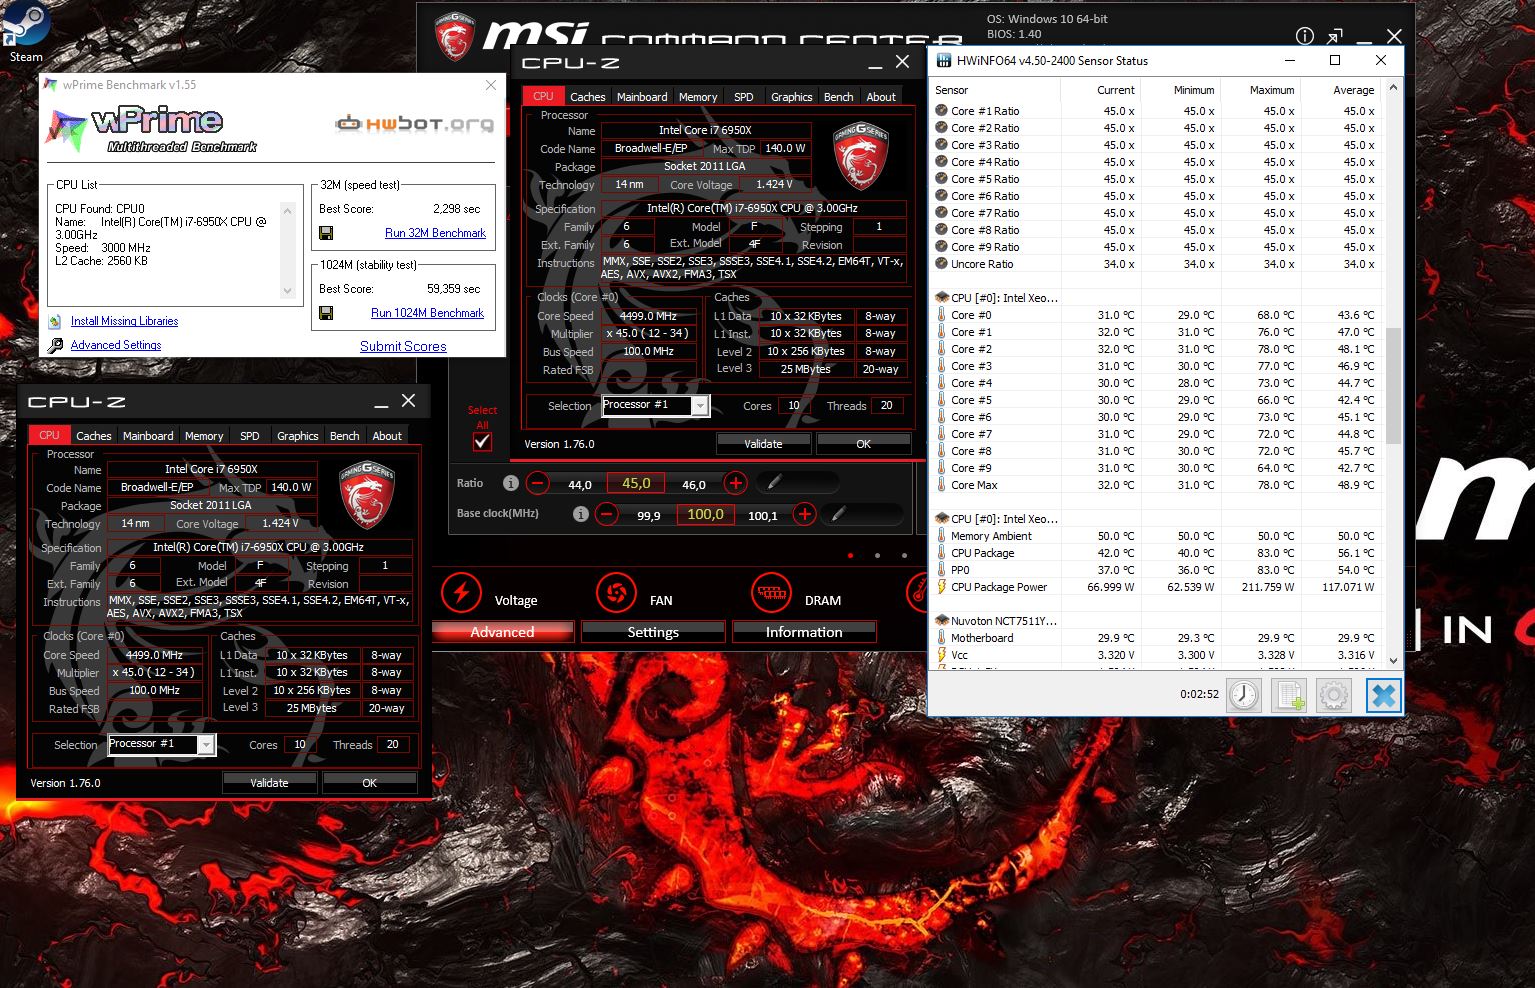1535x988 pixels.
Task: Click the Maximum column header in HWiNFO64
Action: coord(1272,90)
